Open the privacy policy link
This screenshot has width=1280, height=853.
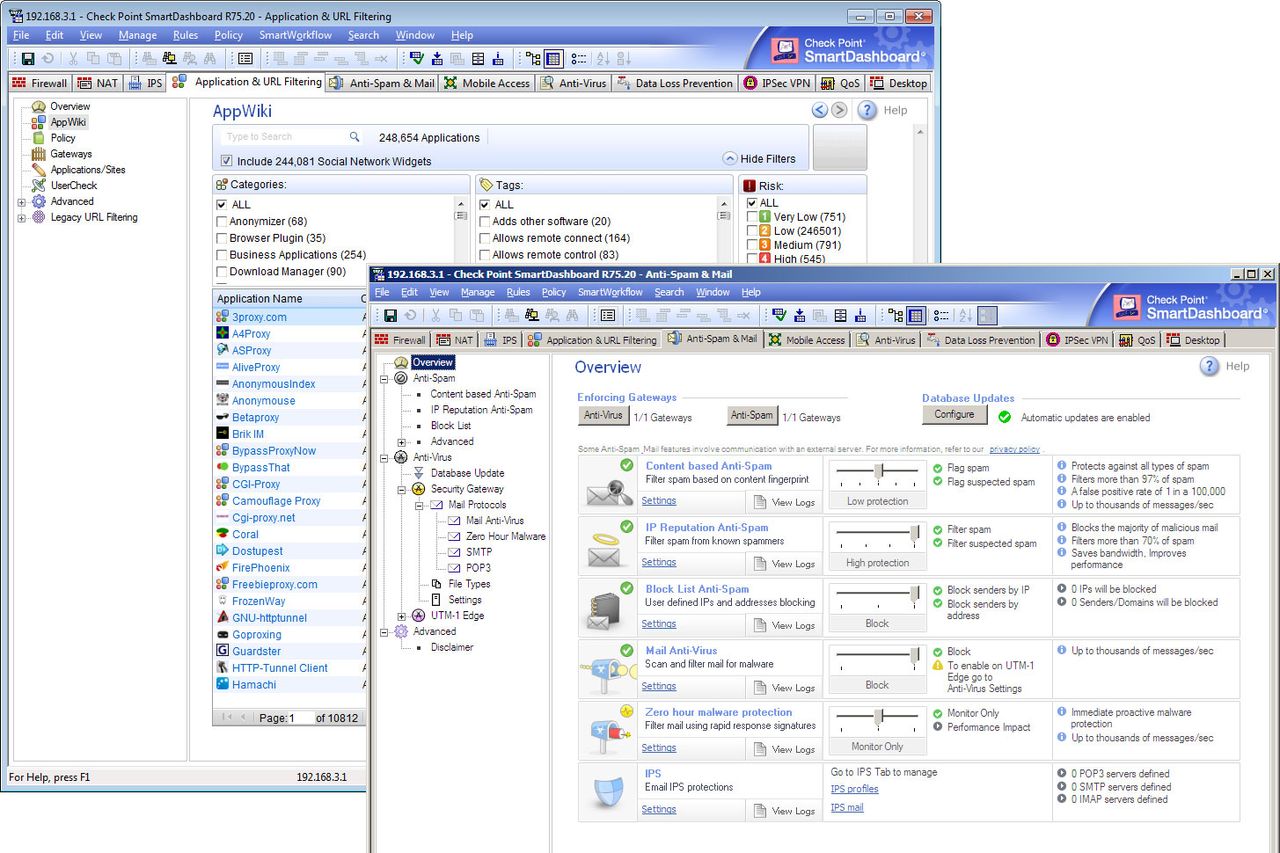coord(1015,449)
